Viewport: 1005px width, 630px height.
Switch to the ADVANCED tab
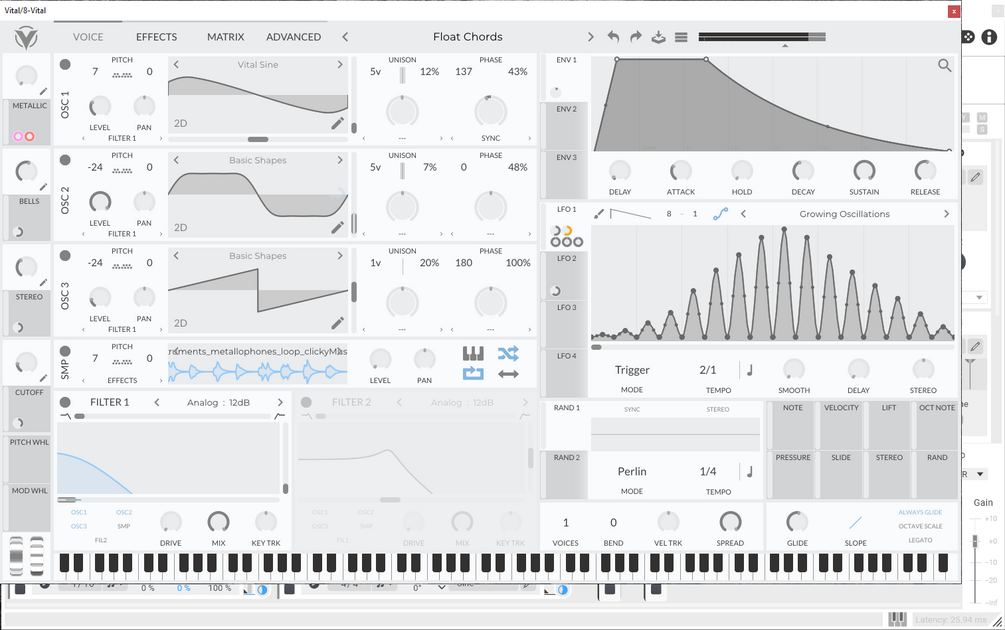pyautogui.click(x=294, y=37)
